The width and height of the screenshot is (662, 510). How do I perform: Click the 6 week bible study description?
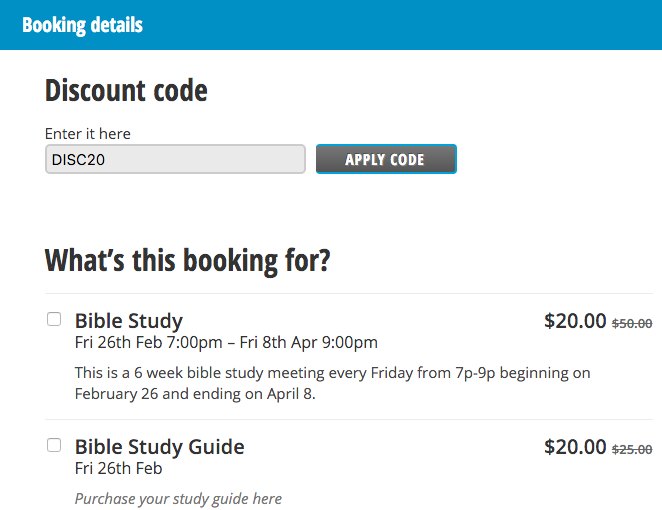click(x=332, y=373)
